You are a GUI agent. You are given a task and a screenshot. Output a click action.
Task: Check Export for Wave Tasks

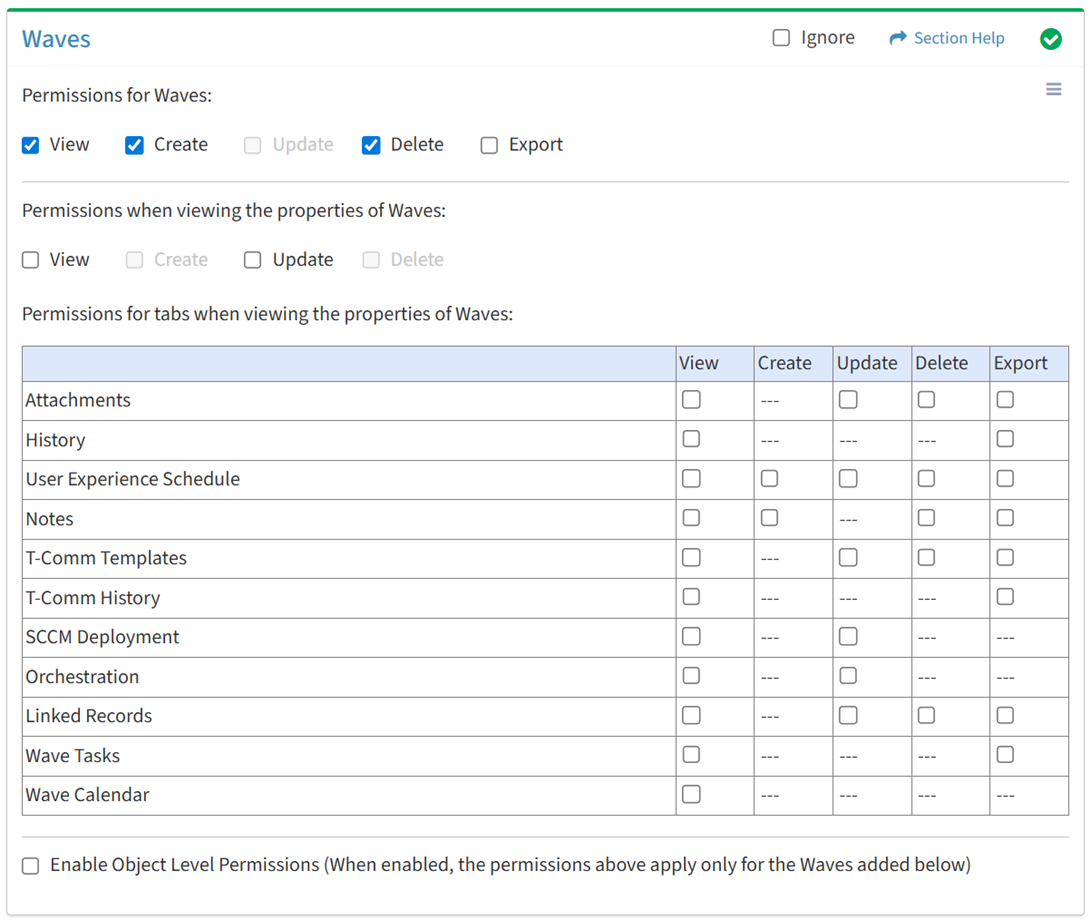(x=1005, y=755)
